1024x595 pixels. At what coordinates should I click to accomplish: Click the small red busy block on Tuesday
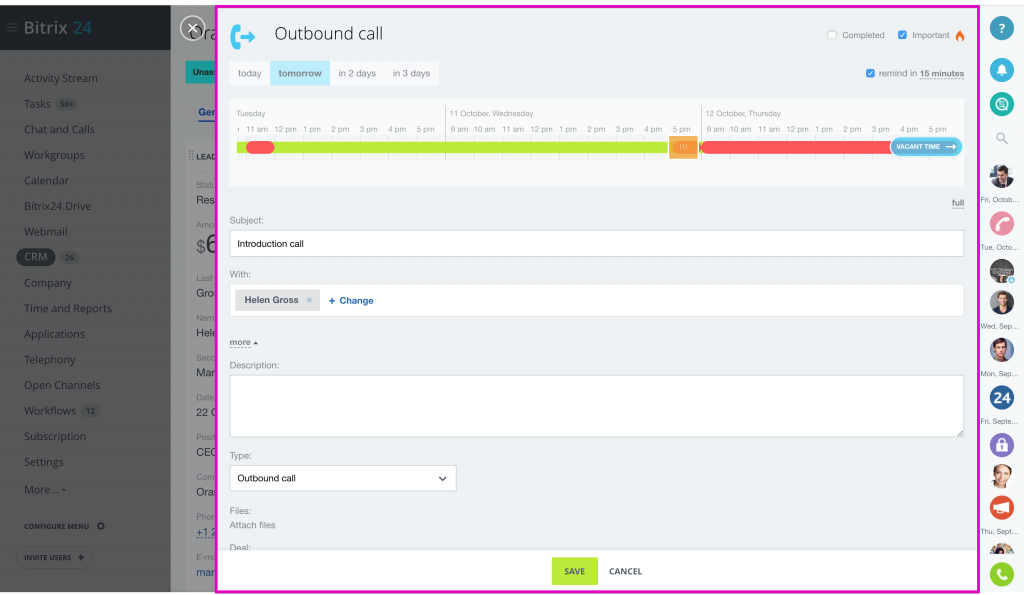point(260,148)
